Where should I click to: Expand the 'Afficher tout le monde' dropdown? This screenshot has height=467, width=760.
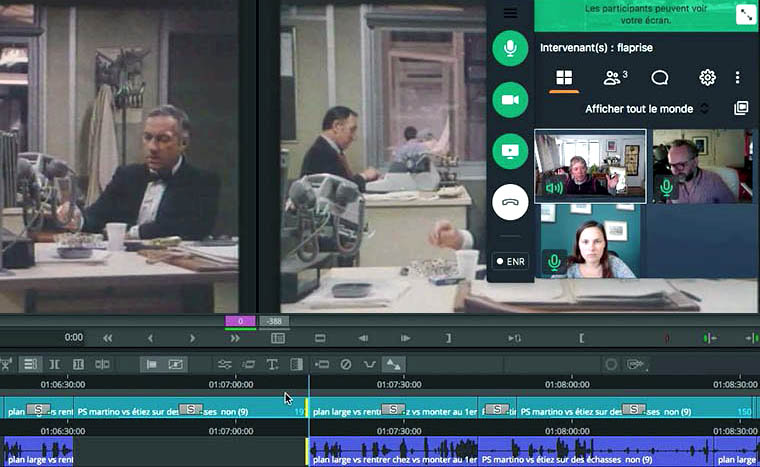point(647,109)
